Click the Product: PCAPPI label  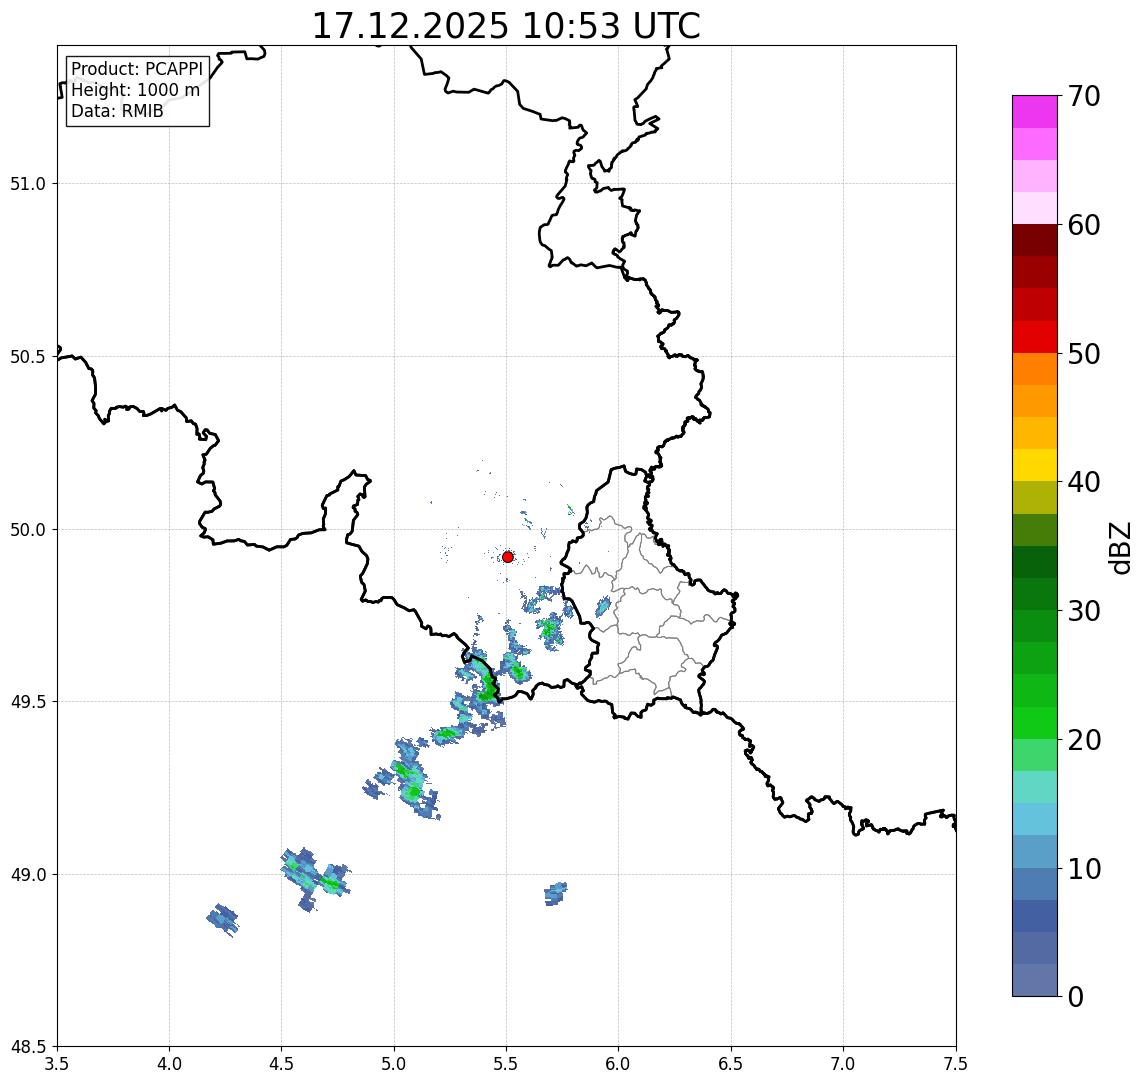tap(137, 69)
